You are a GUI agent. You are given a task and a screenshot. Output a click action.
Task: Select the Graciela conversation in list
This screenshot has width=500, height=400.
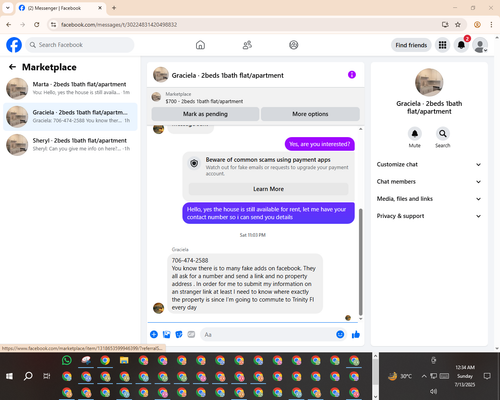pos(70,117)
